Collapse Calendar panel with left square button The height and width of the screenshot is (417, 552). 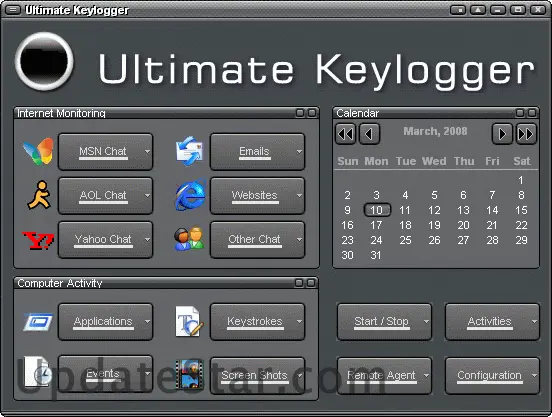point(520,113)
